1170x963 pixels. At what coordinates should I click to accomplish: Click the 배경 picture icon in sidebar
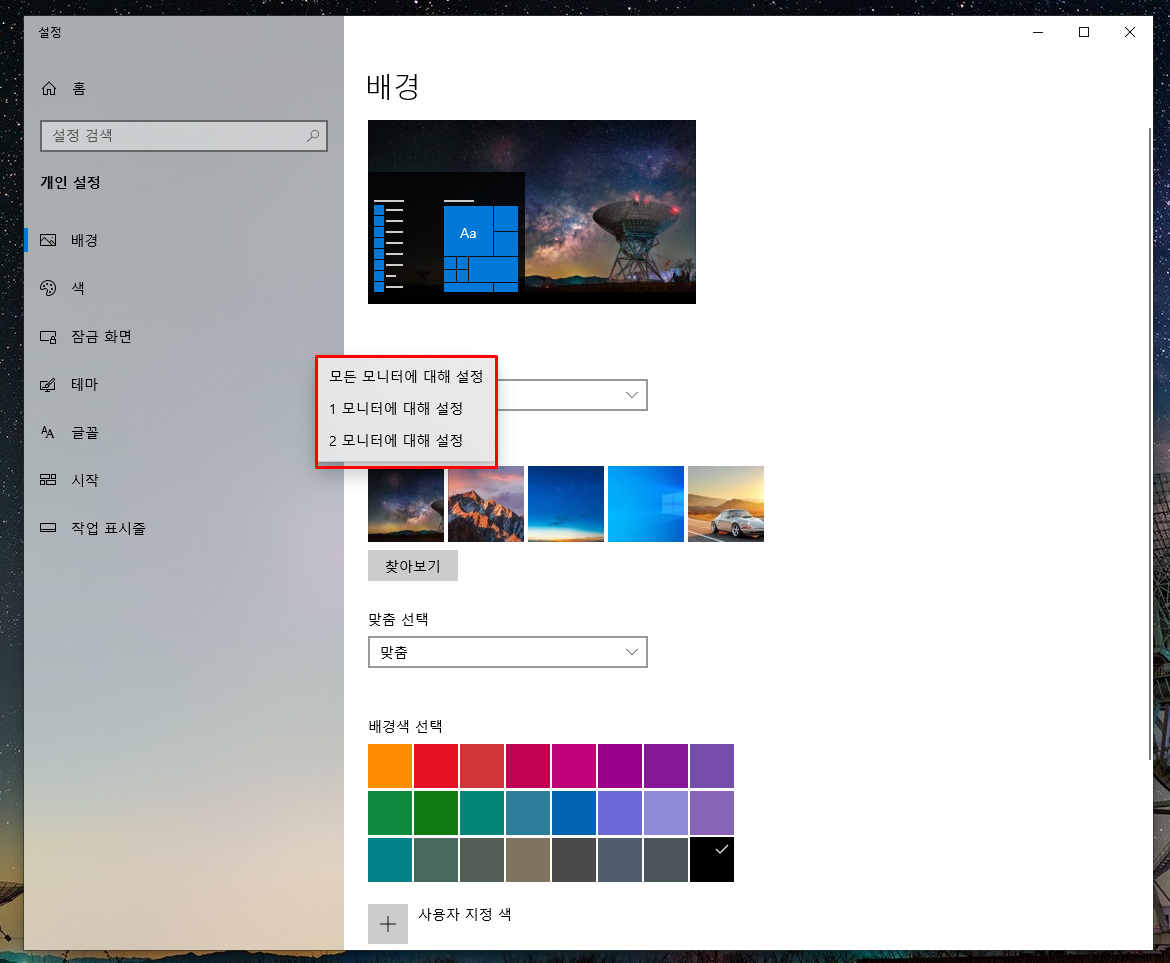point(48,240)
